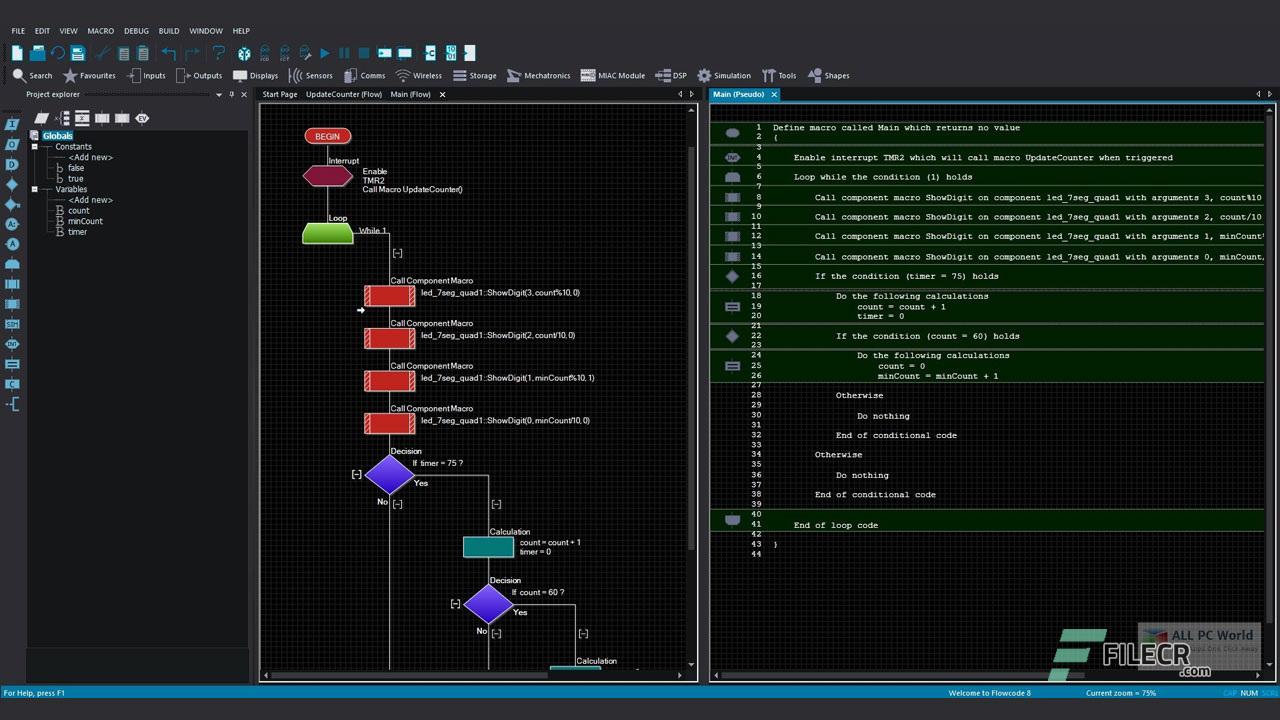Switch to the Start Page tab
The height and width of the screenshot is (720, 1280).
[280, 94]
